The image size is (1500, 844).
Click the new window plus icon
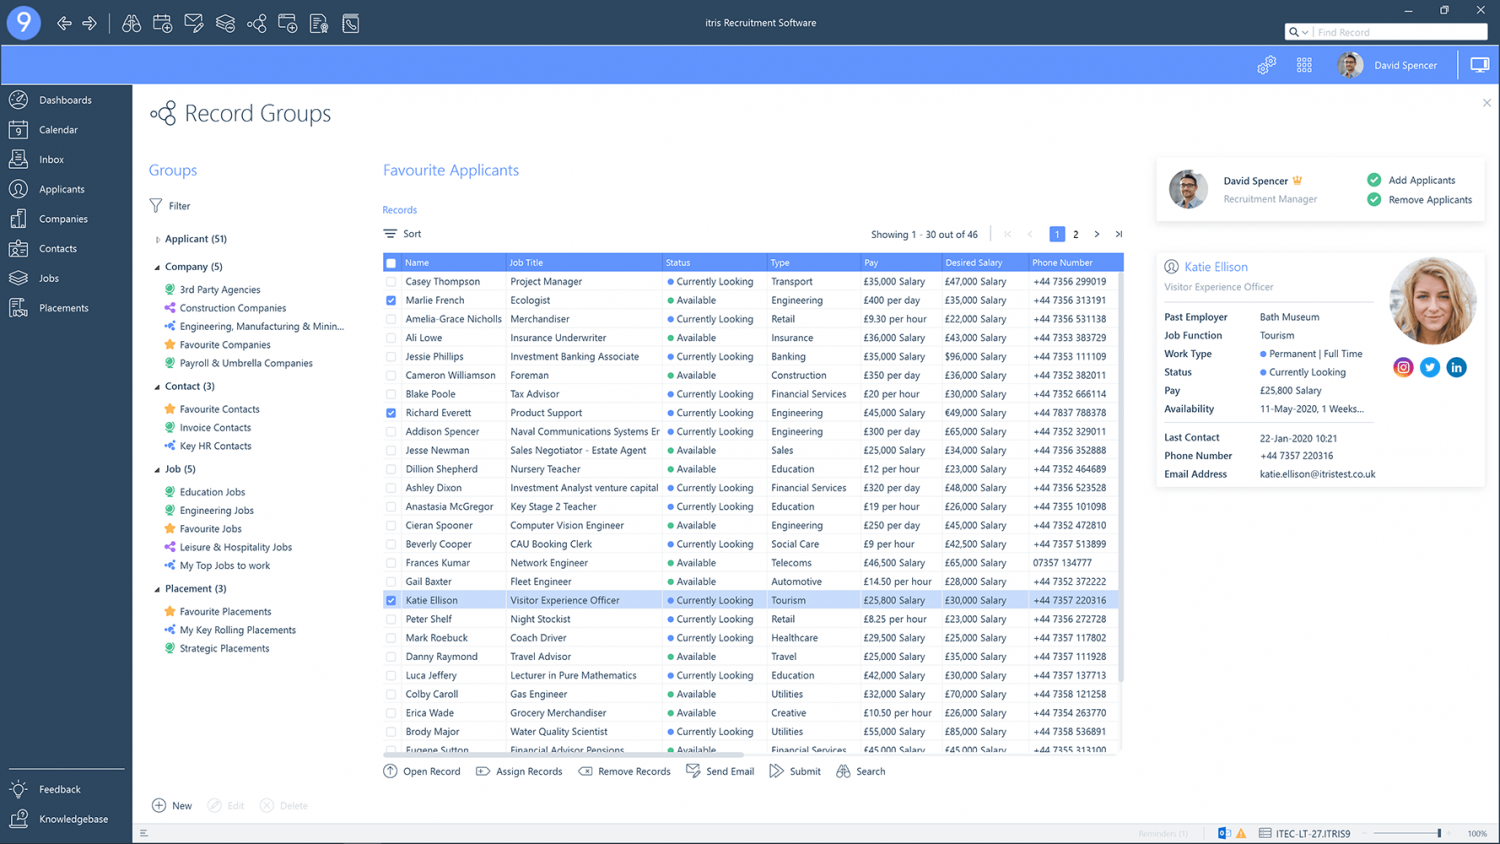[x=288, y=23]
